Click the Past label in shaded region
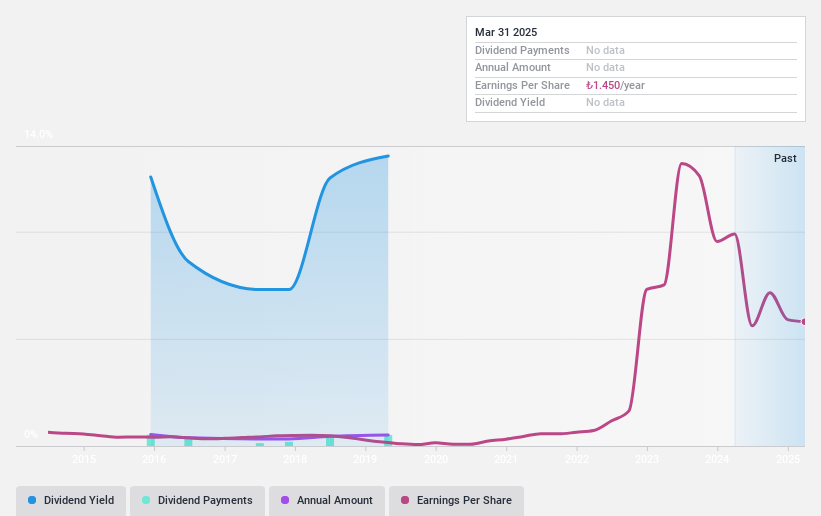The image size is (821, 516). pyautogui.click(x=785, y=158)
